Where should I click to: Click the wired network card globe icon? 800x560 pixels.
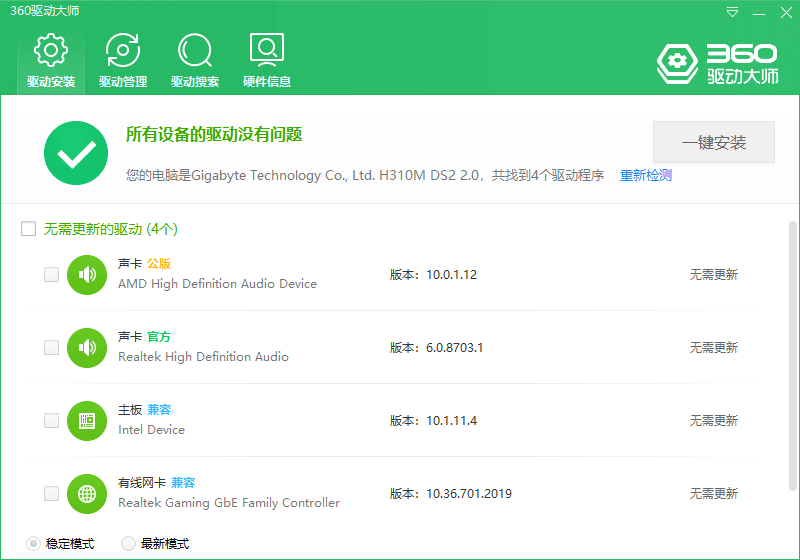click(x=87, y=494)
